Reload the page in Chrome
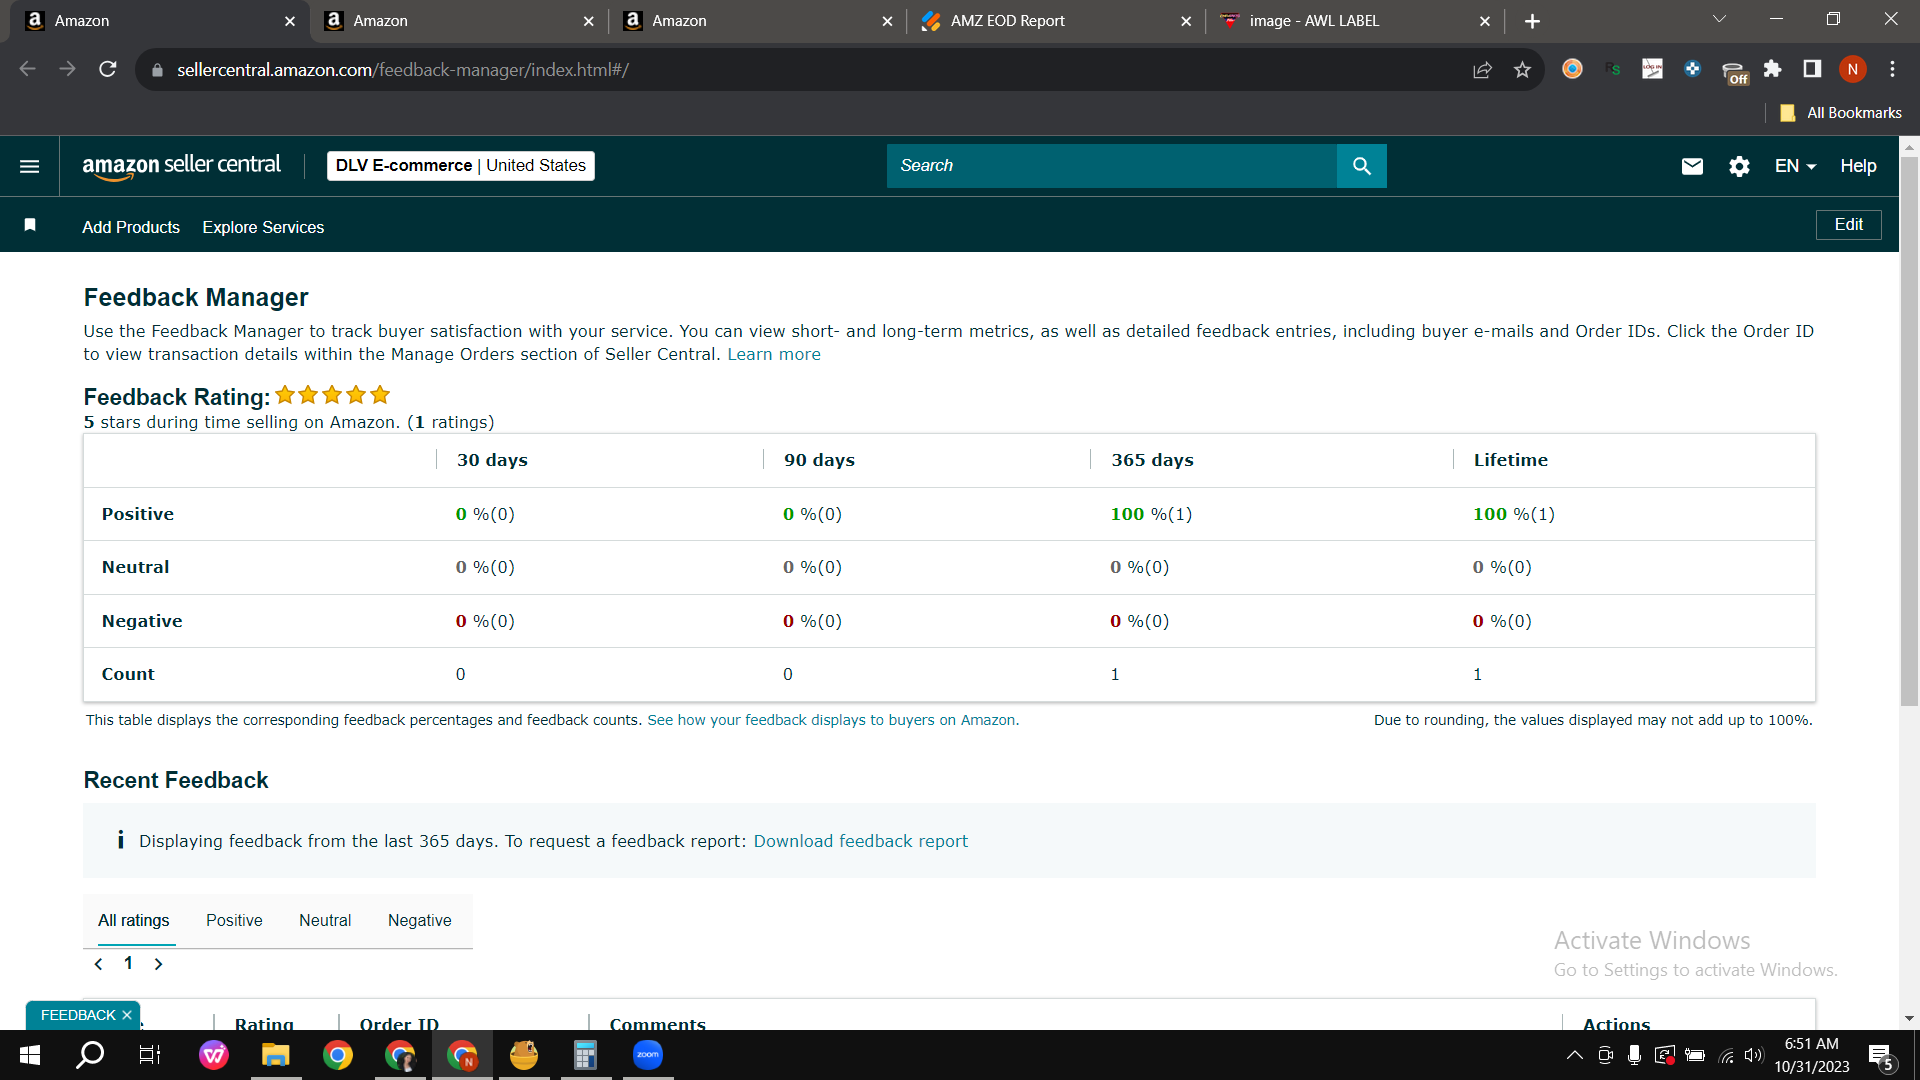Viewport: 1920px width, 1080px height. 108,69
